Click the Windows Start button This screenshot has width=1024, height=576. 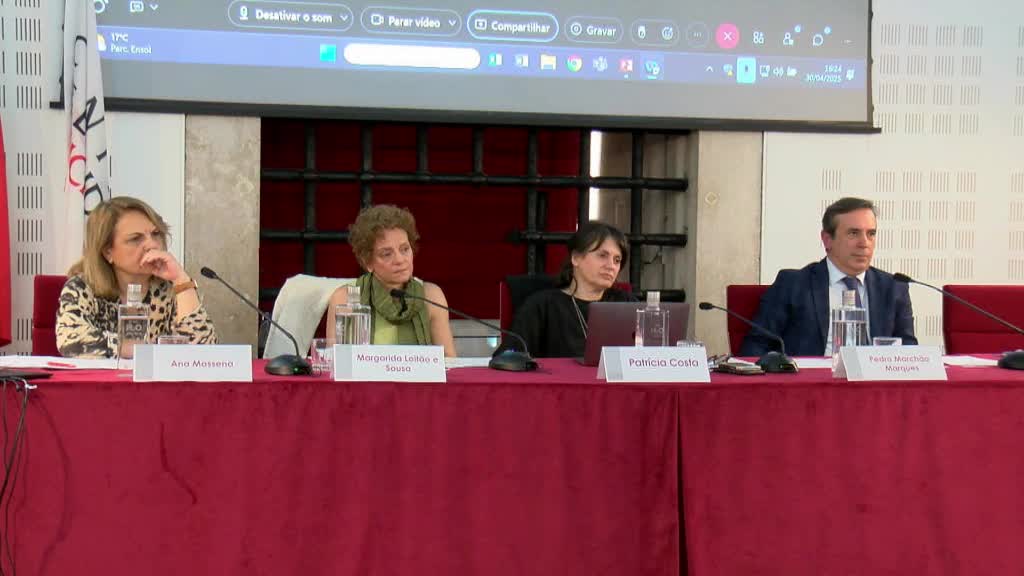click(x=328, y=54)
